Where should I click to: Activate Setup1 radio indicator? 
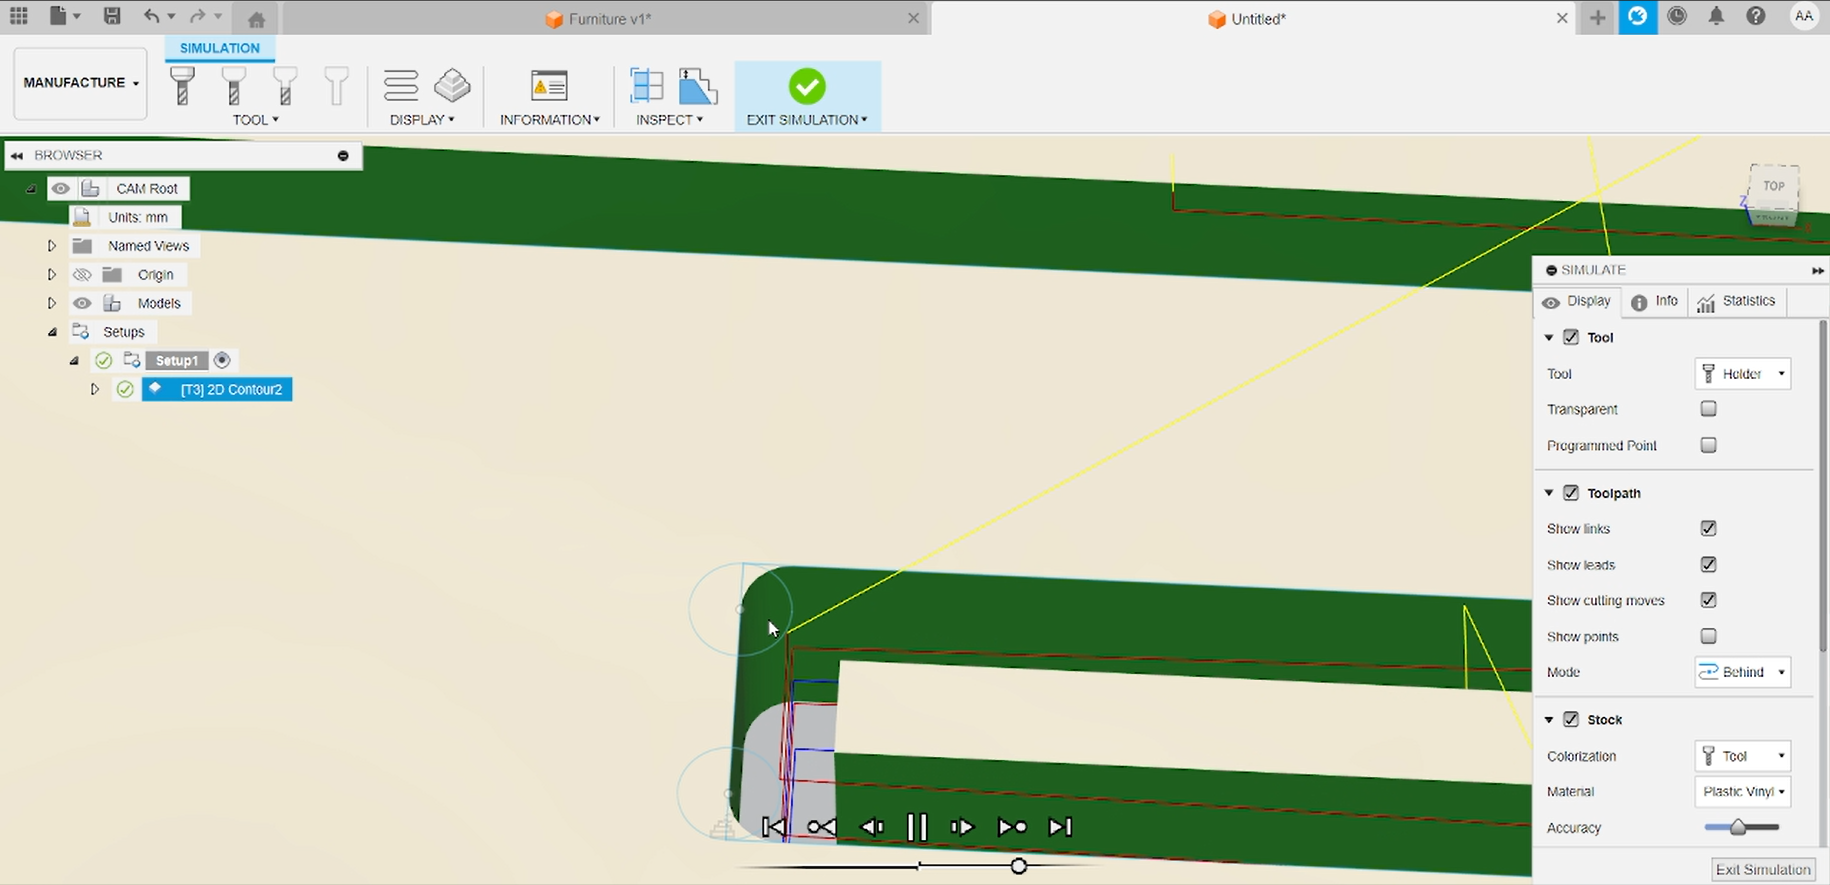(222, 360)
